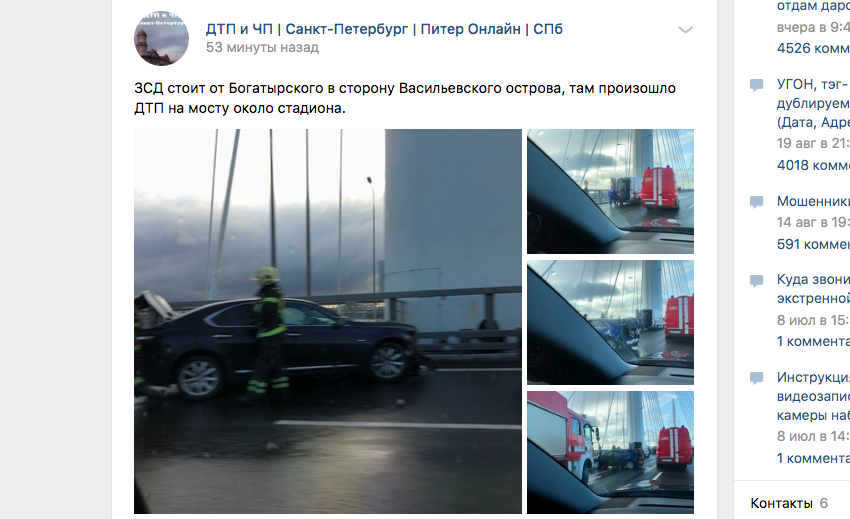
Task: Open the community avatar picture
Action: [162, 38]
